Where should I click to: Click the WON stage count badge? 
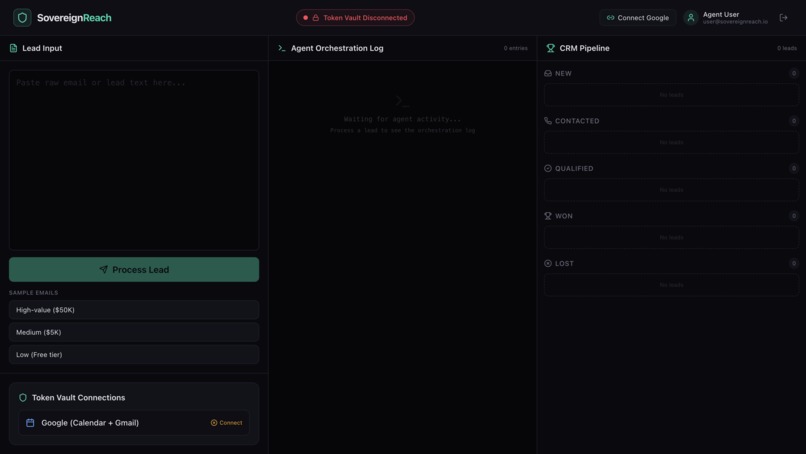tap(794, 216)
